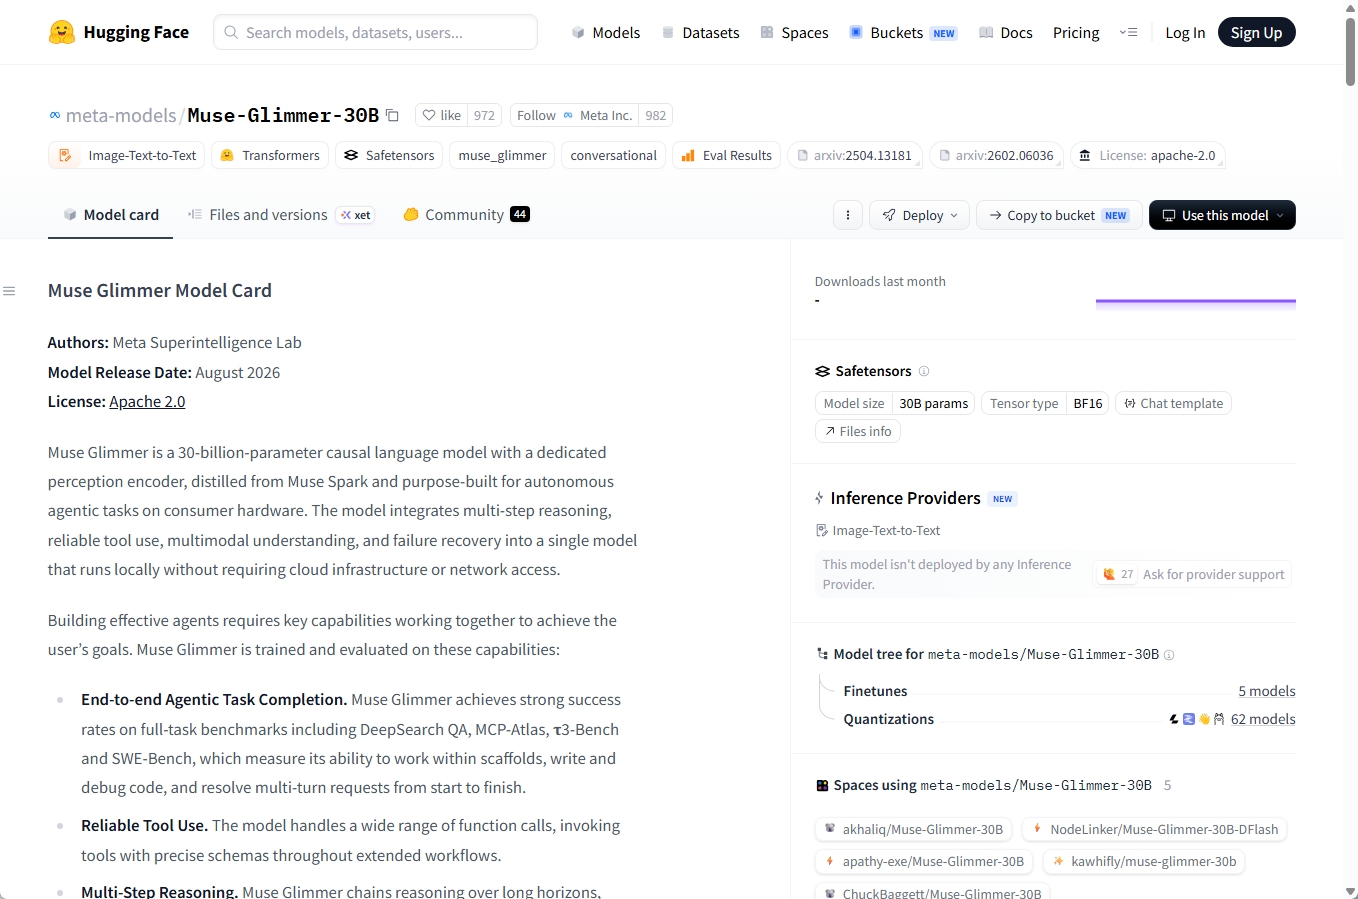Open the extra navigation menu next to Pricing
1358x899 pixels.
click(1129, 33)
